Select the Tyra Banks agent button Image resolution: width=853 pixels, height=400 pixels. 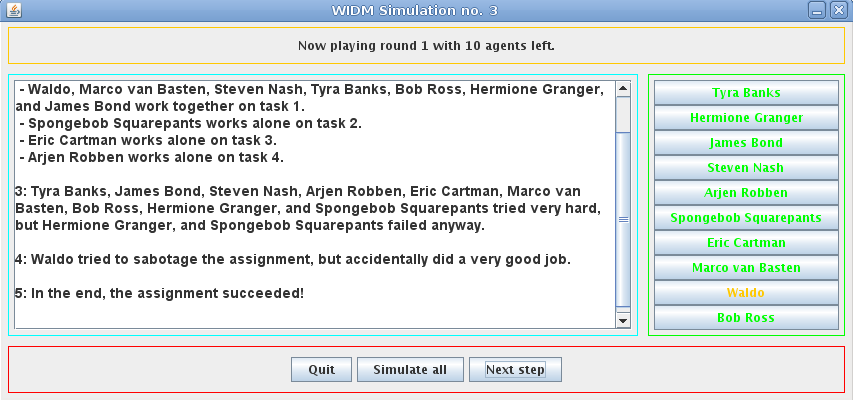pyautogui.click(x=746, y=93)
